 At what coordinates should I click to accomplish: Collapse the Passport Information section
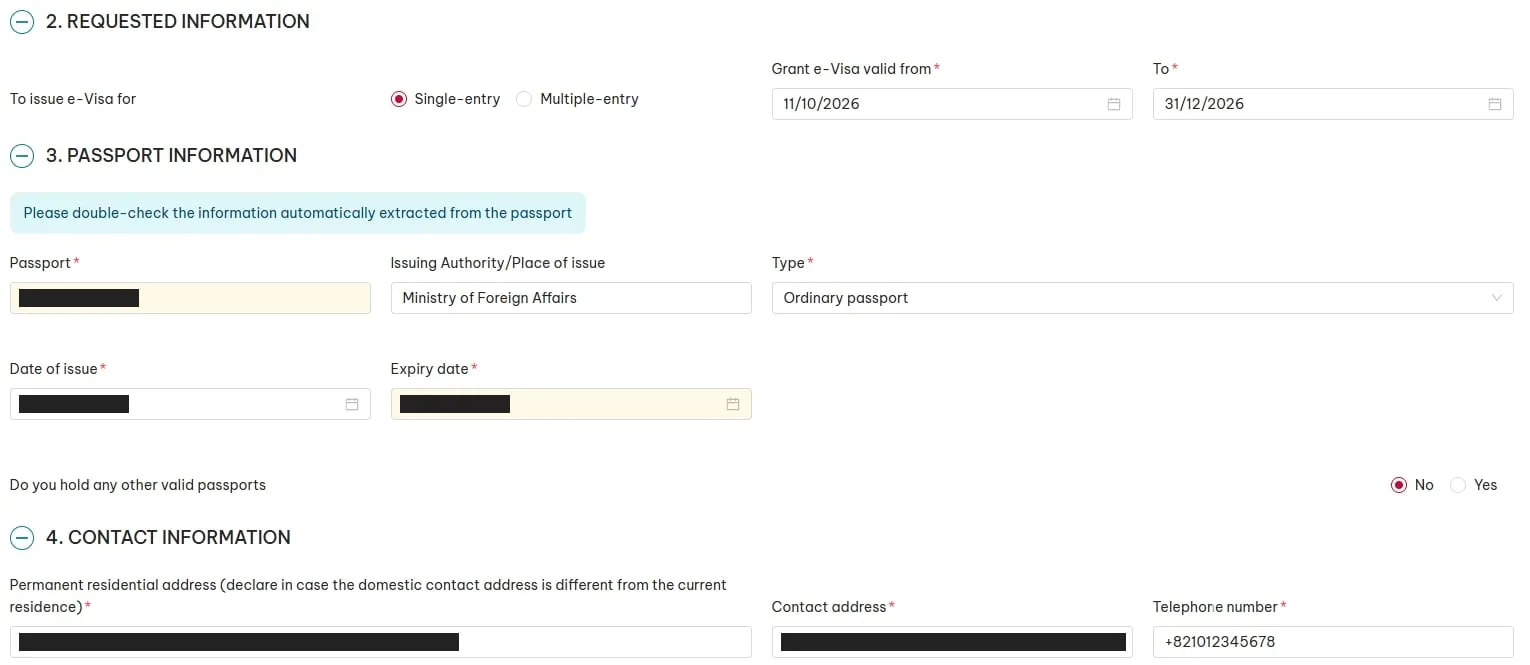[x=22, y=156]
